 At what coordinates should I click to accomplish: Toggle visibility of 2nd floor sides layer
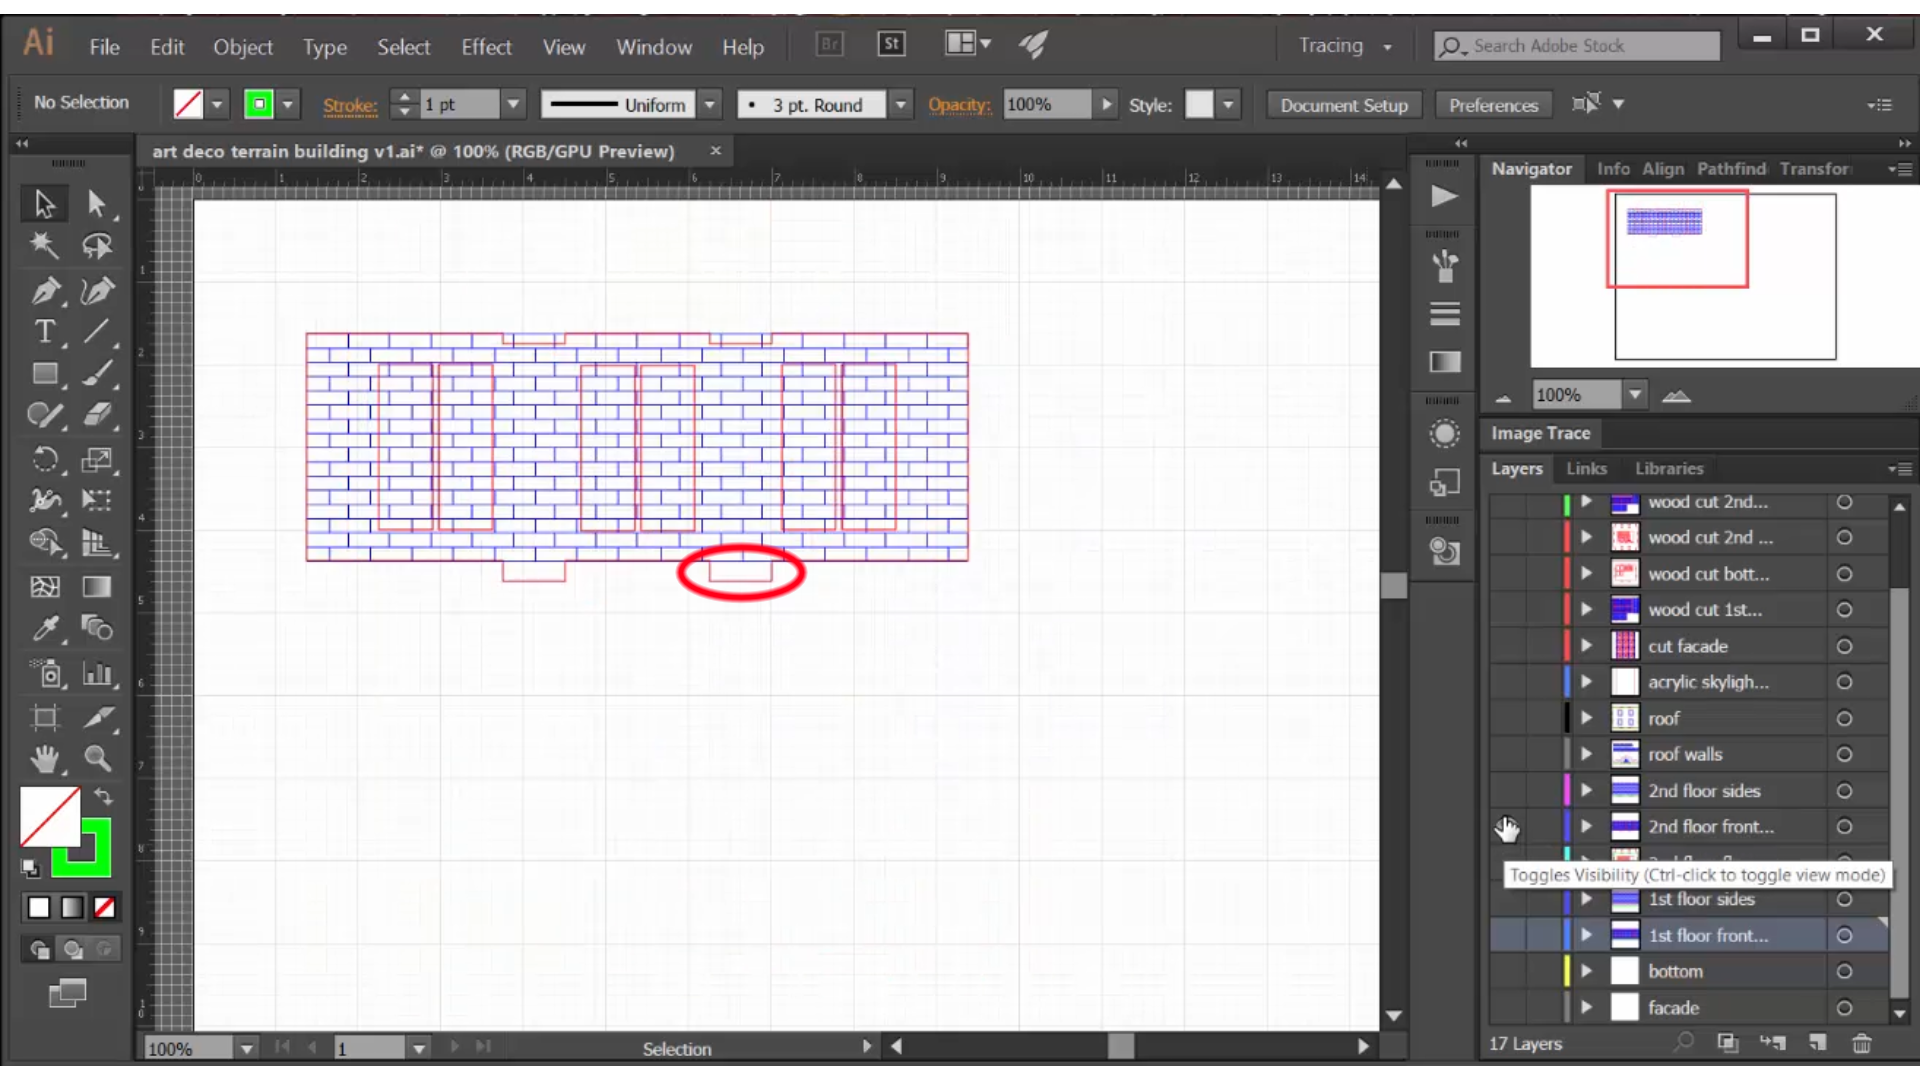pos(1507,791)
